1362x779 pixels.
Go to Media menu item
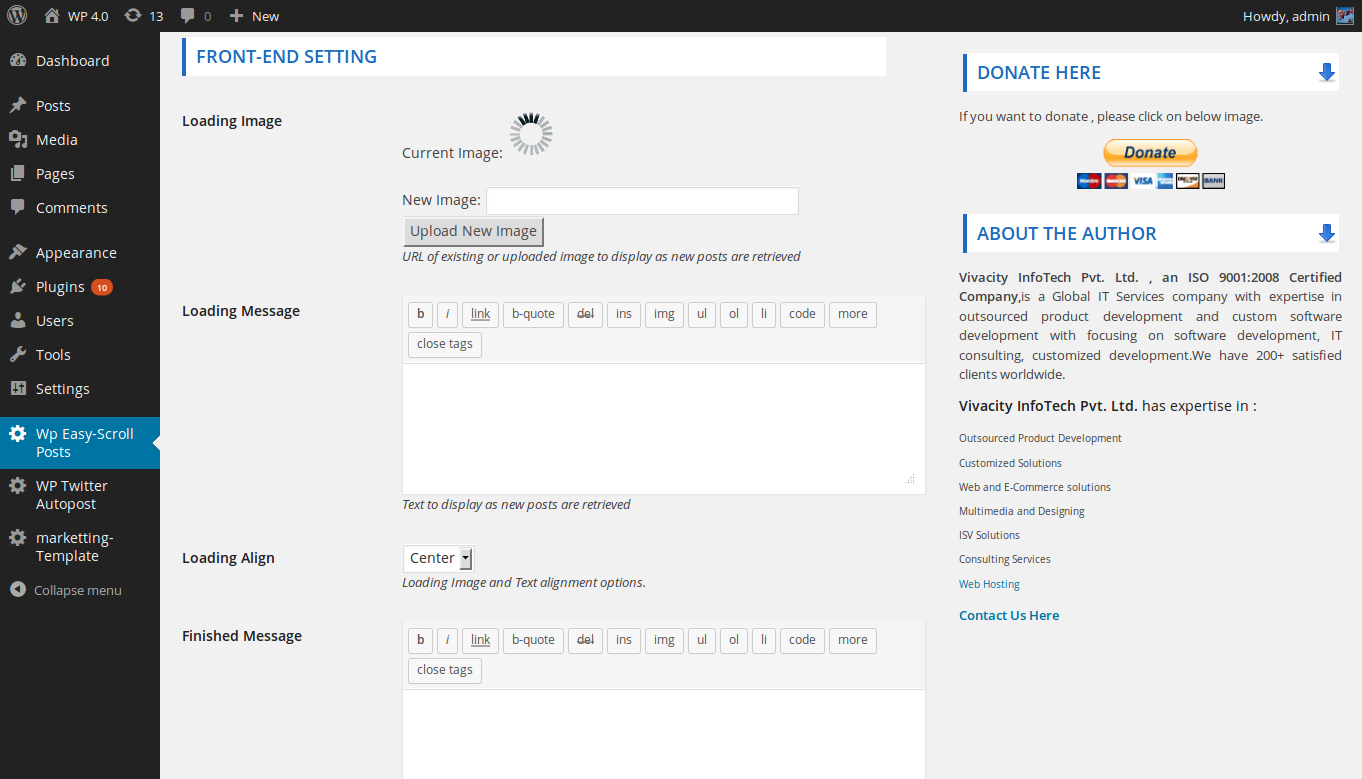coord(80,140)
